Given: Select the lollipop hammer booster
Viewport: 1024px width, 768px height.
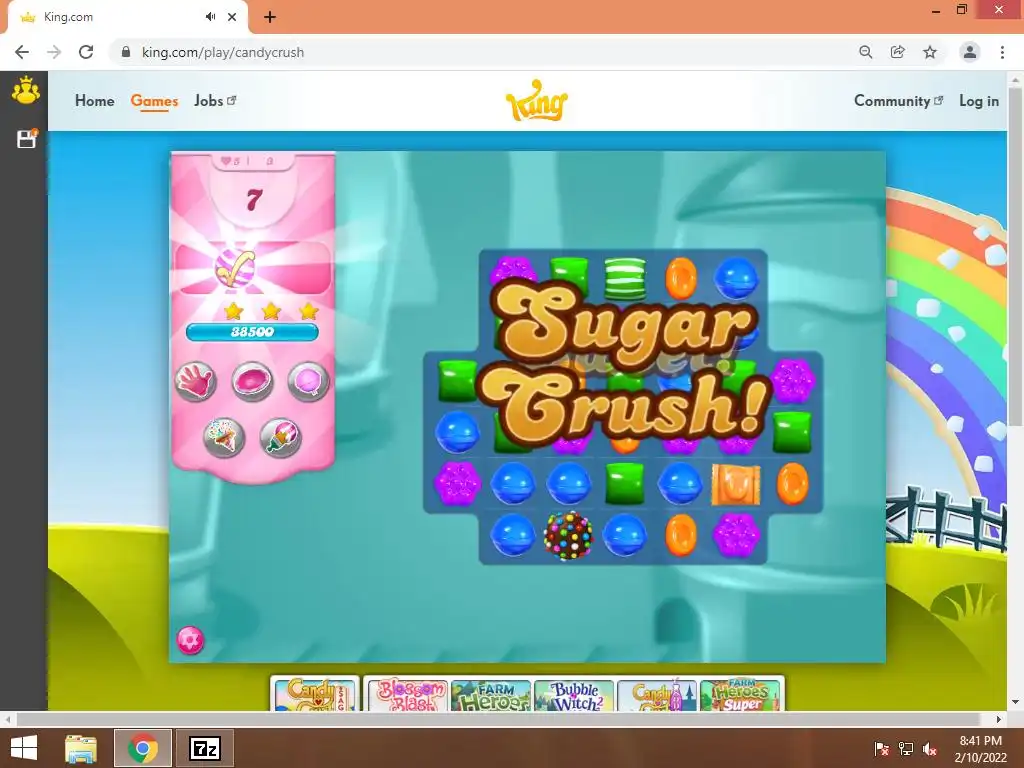Looking at the screenshot, I should pyautogui.click(x=308, y=381).
